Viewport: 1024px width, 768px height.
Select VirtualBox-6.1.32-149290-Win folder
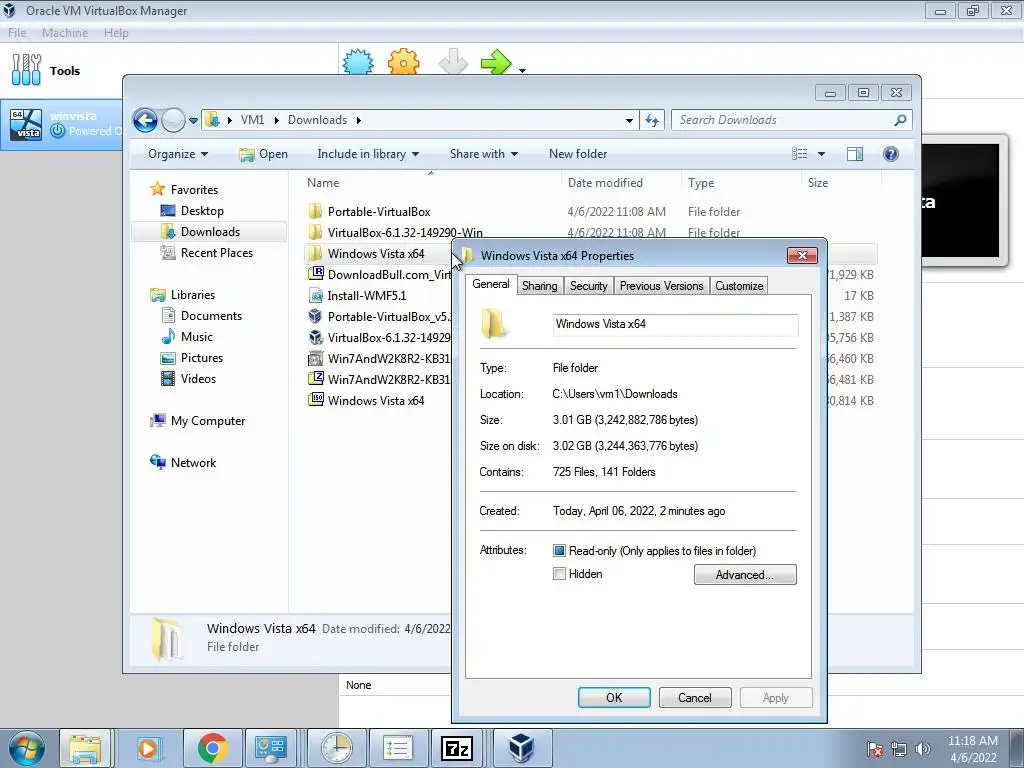click(405, 232)
